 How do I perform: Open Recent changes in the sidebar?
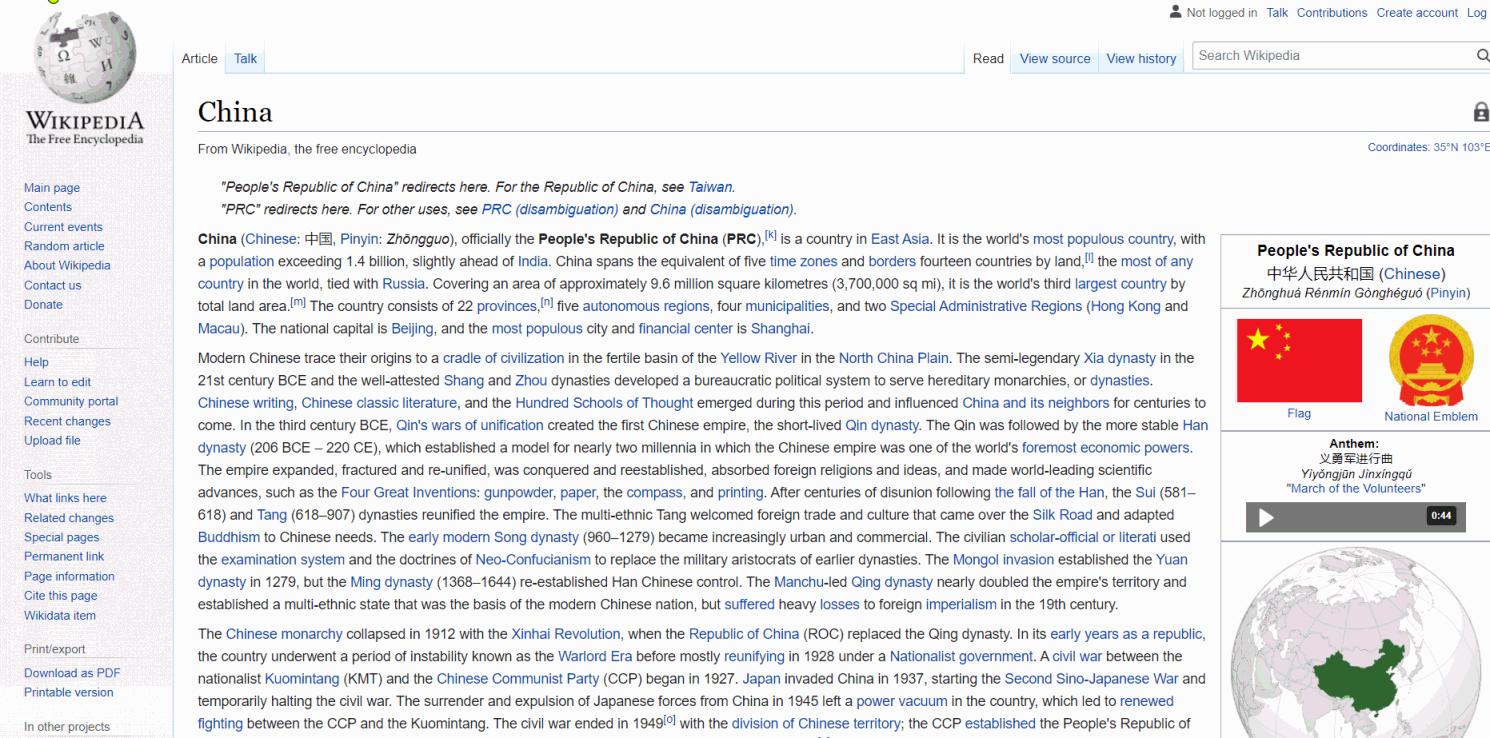pos(67,421)
